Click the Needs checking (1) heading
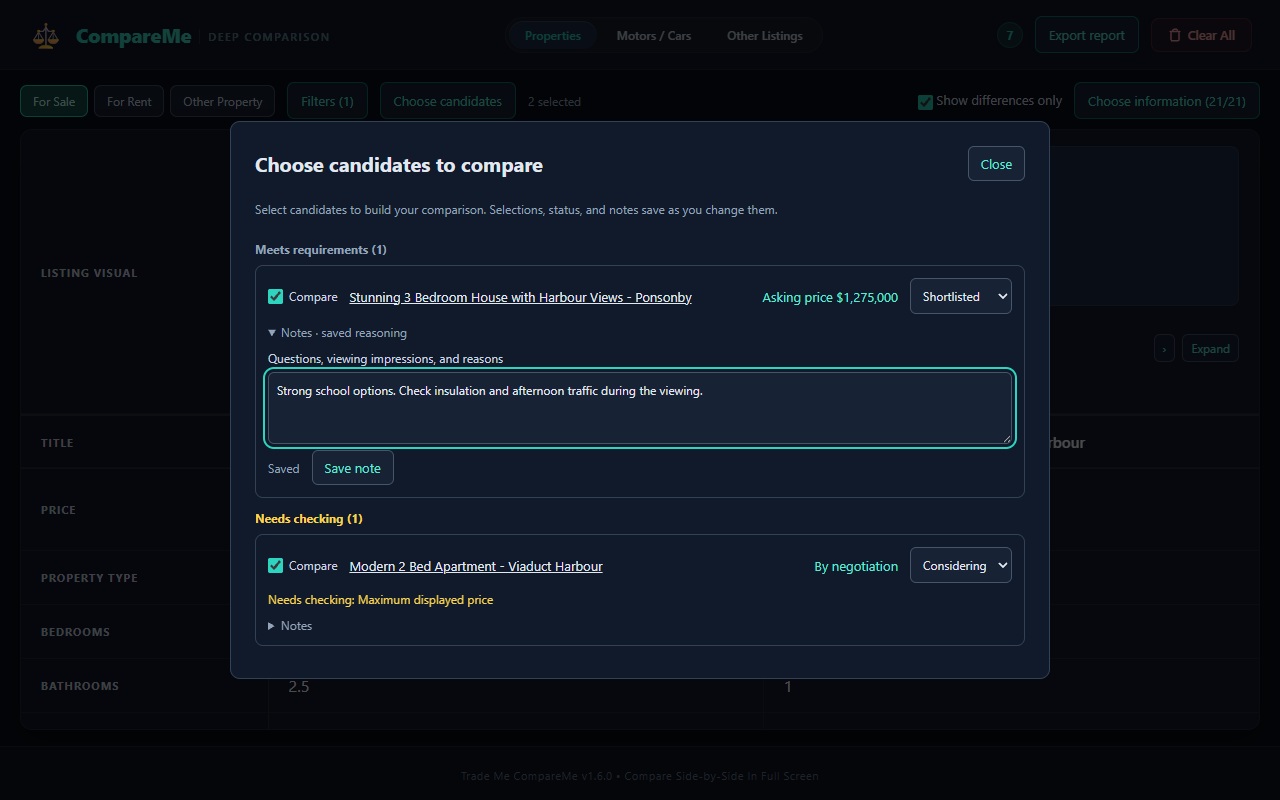 309,519
